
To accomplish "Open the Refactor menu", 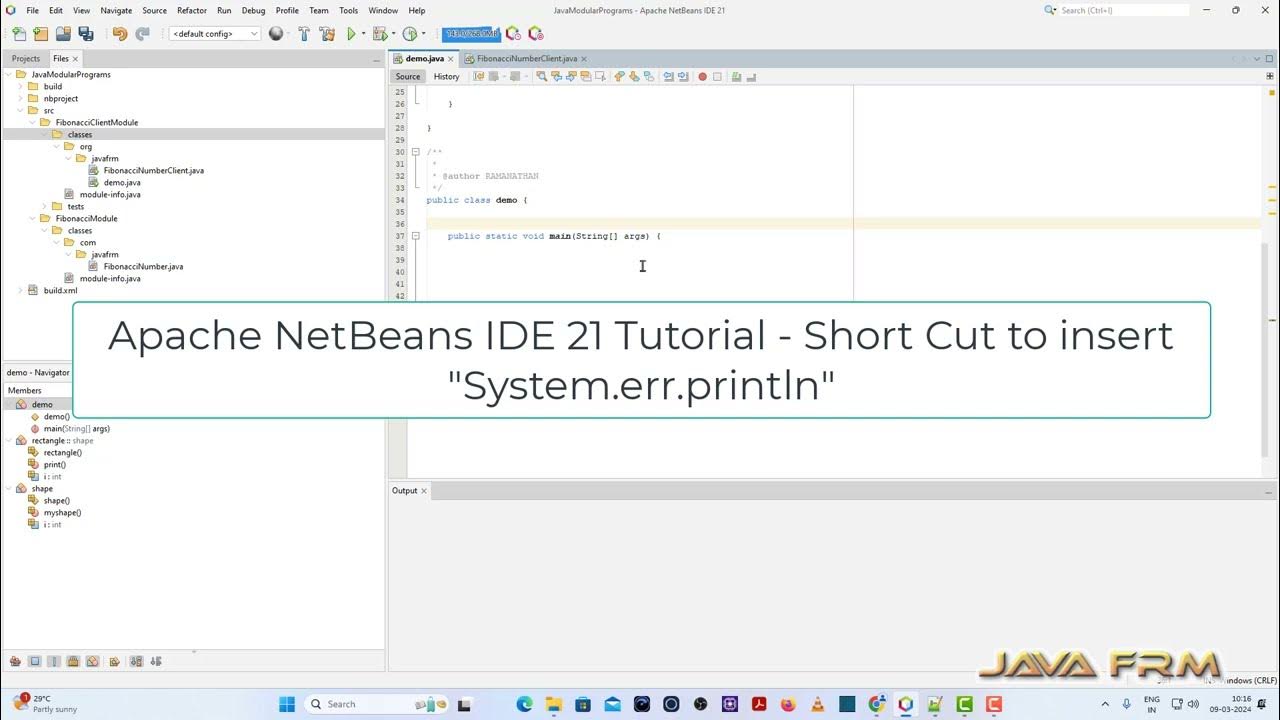I will click(192, 10).
